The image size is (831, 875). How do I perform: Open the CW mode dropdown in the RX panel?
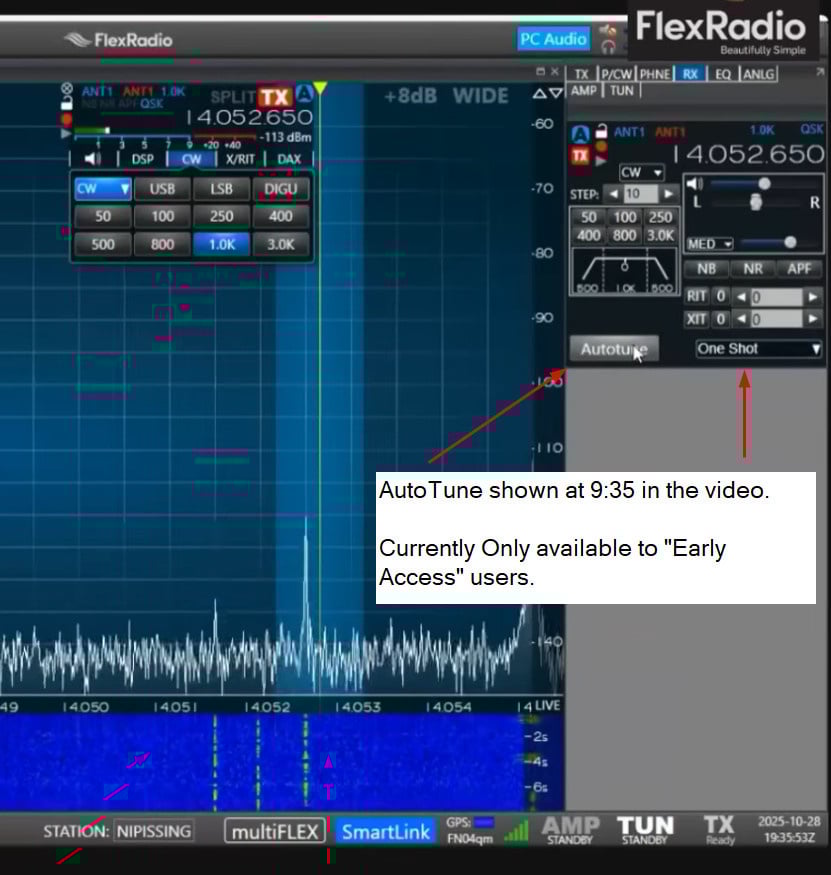click(641, 172)
